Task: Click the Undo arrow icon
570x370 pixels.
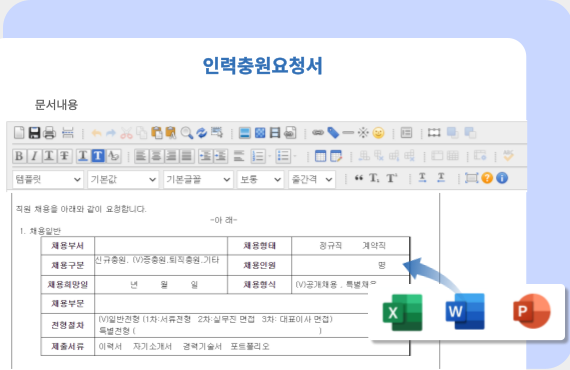Action: [x=96, y=133]
